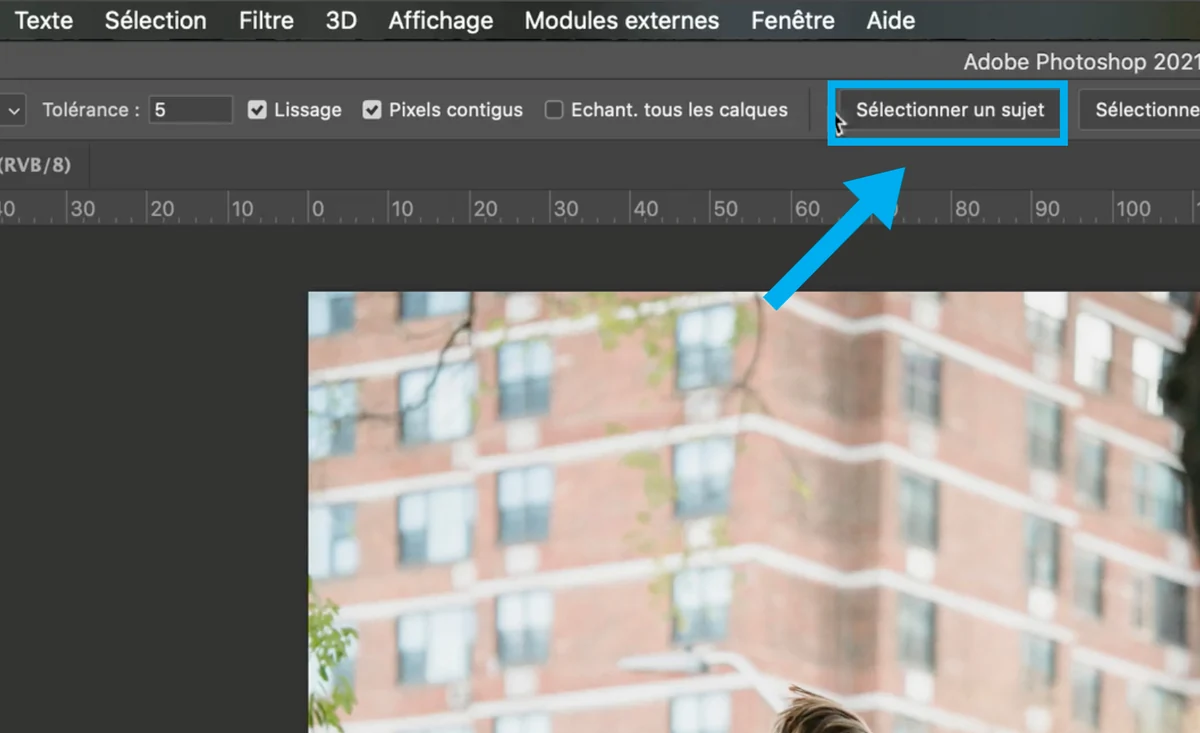Open the Filtre menu

click(266, 20)
